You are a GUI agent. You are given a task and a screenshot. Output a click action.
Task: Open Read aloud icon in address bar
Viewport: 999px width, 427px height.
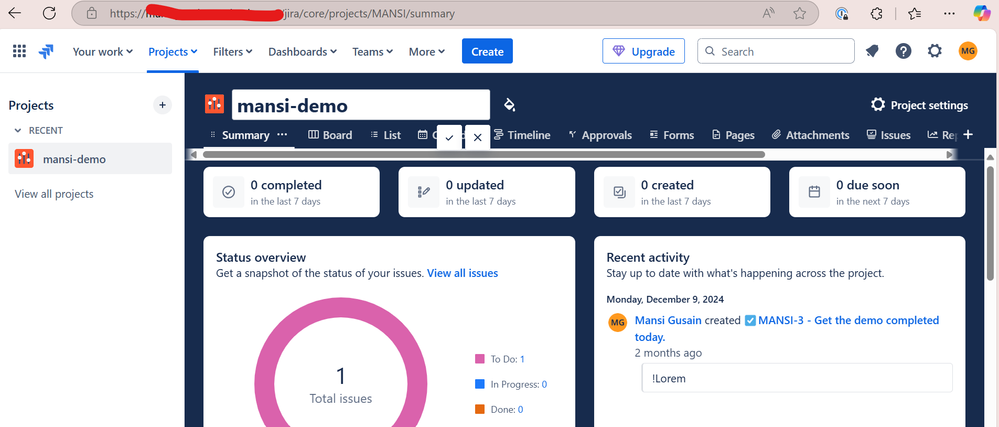pos(768,13)
